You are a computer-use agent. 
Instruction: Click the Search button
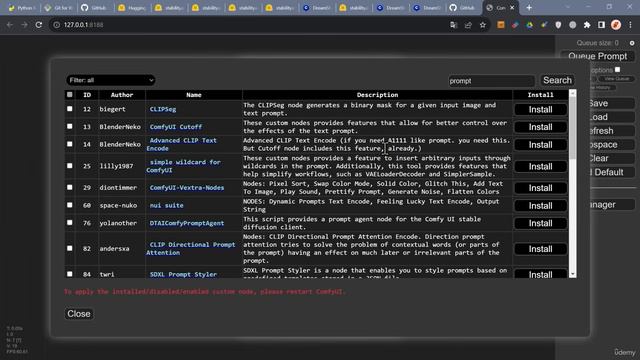coord(557,80)
